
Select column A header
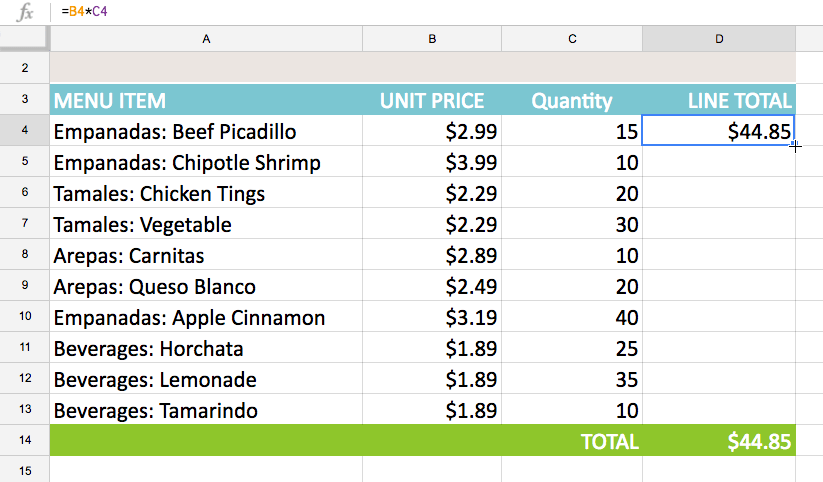(206, 39)
